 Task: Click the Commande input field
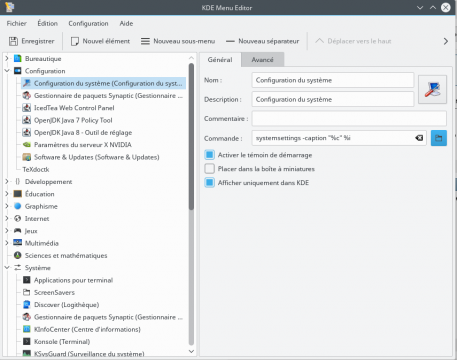[x=339, y=138]
